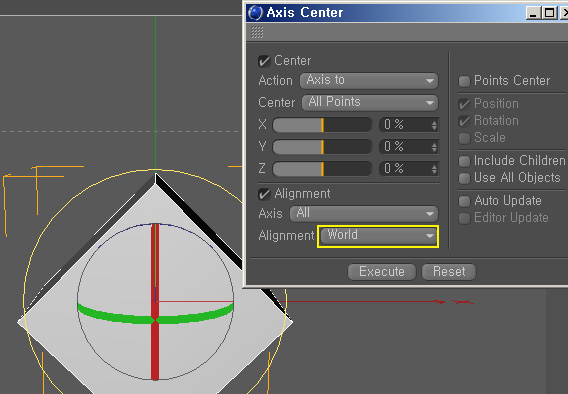This screenshot has height=394, width=568.
Task: Maximize the Axis Center window
Action: 550,13
